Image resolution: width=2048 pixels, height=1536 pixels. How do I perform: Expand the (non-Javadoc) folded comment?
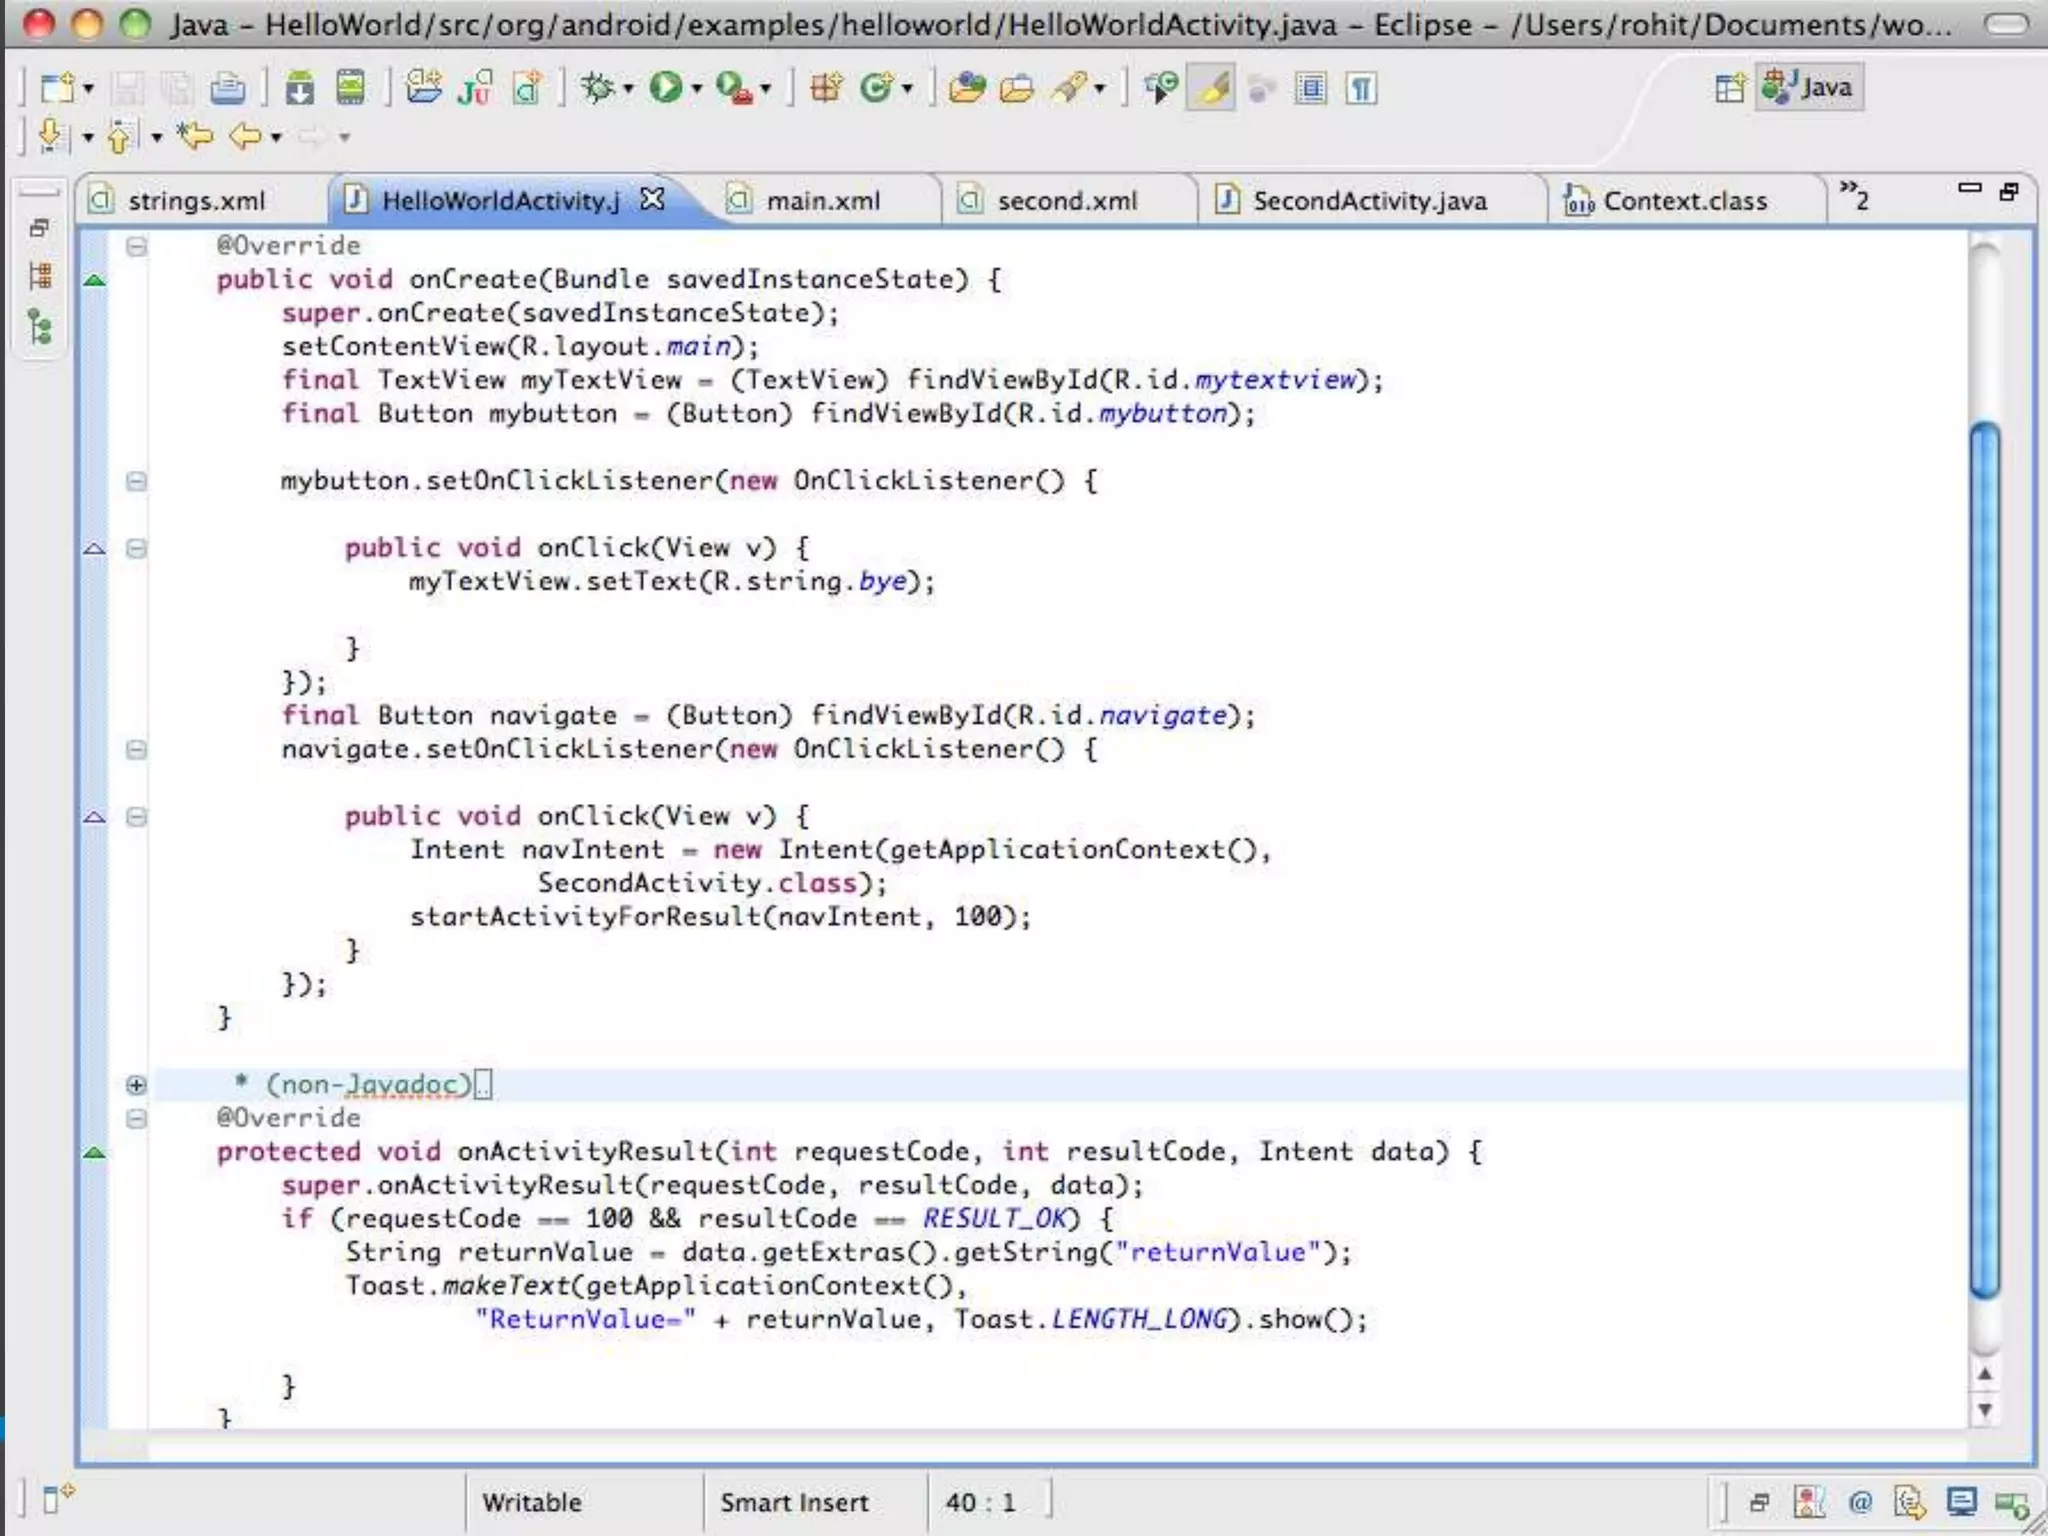pyautogui.click(x=136, y=1085)
